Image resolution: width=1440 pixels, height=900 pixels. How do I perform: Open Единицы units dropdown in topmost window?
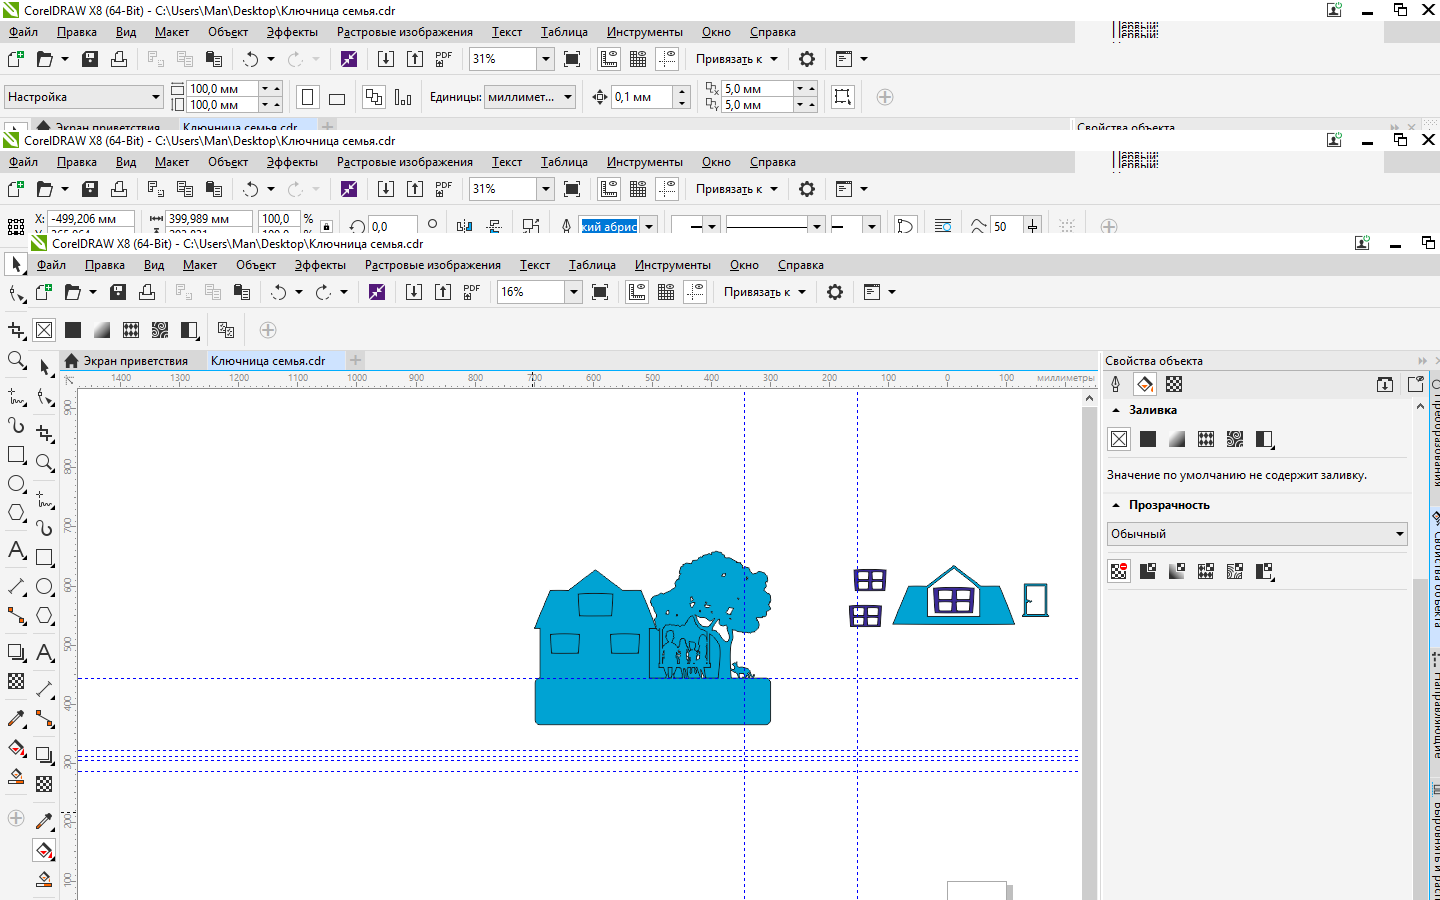pyautogui.click(x=530, y=97)
